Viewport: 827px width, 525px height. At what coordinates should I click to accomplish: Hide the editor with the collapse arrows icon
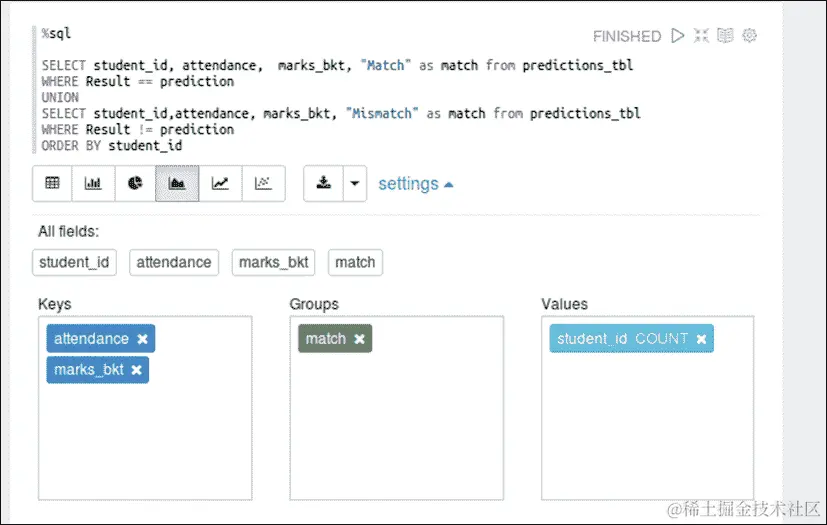pyautogui.click(x=701, y=36)
